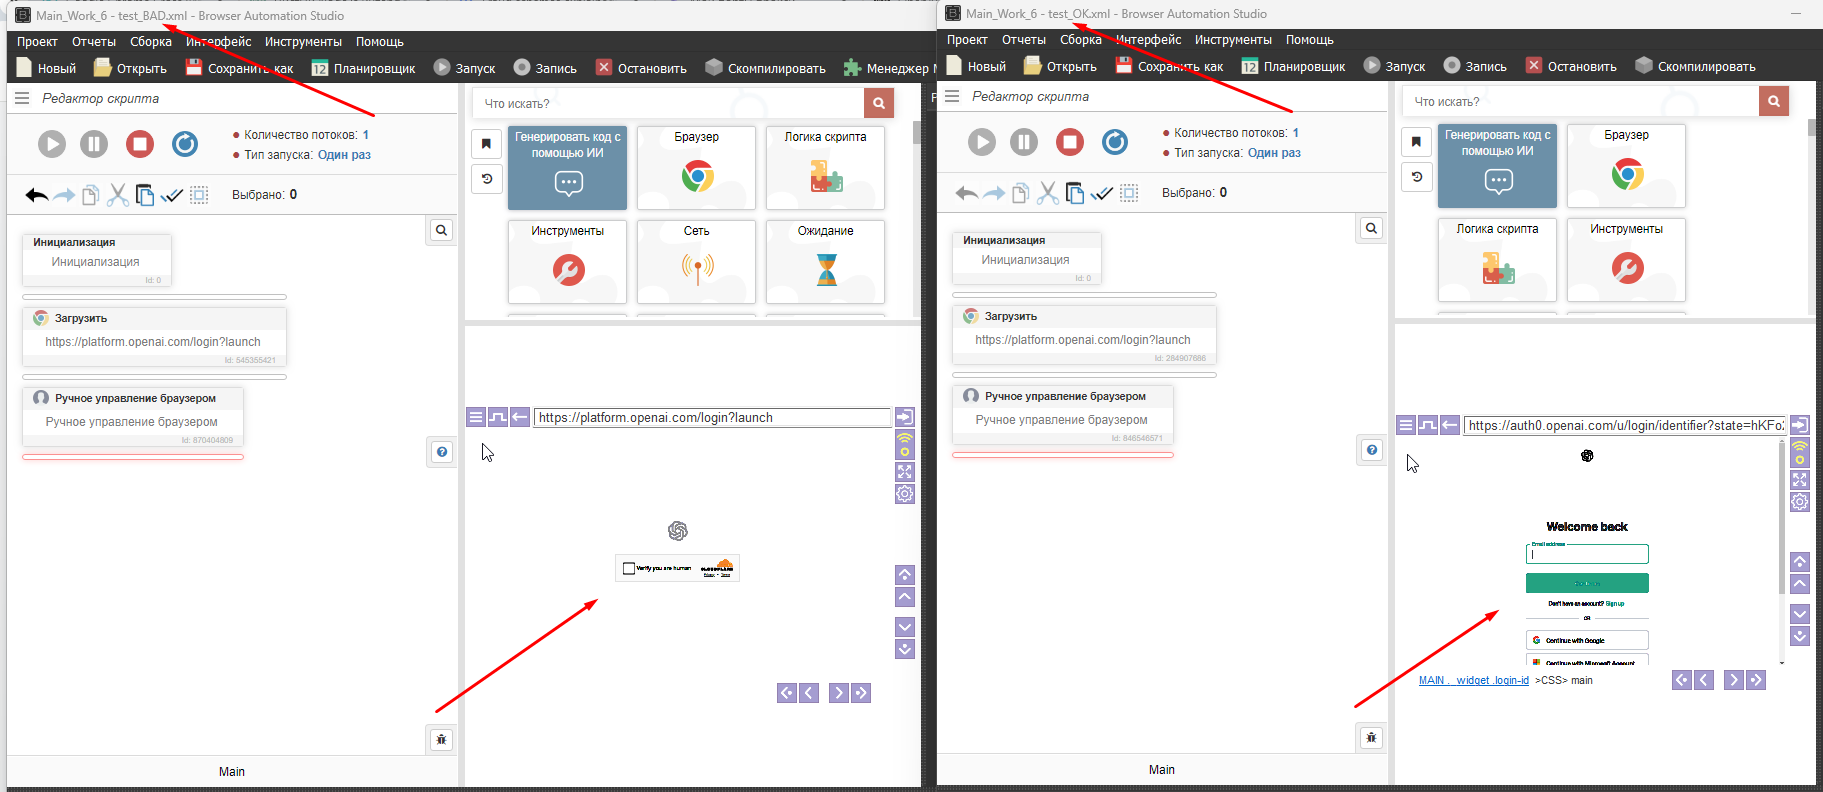1823x792 pixels.
Task: Click the debug bug icon in left window
Action: coord(441,739)
